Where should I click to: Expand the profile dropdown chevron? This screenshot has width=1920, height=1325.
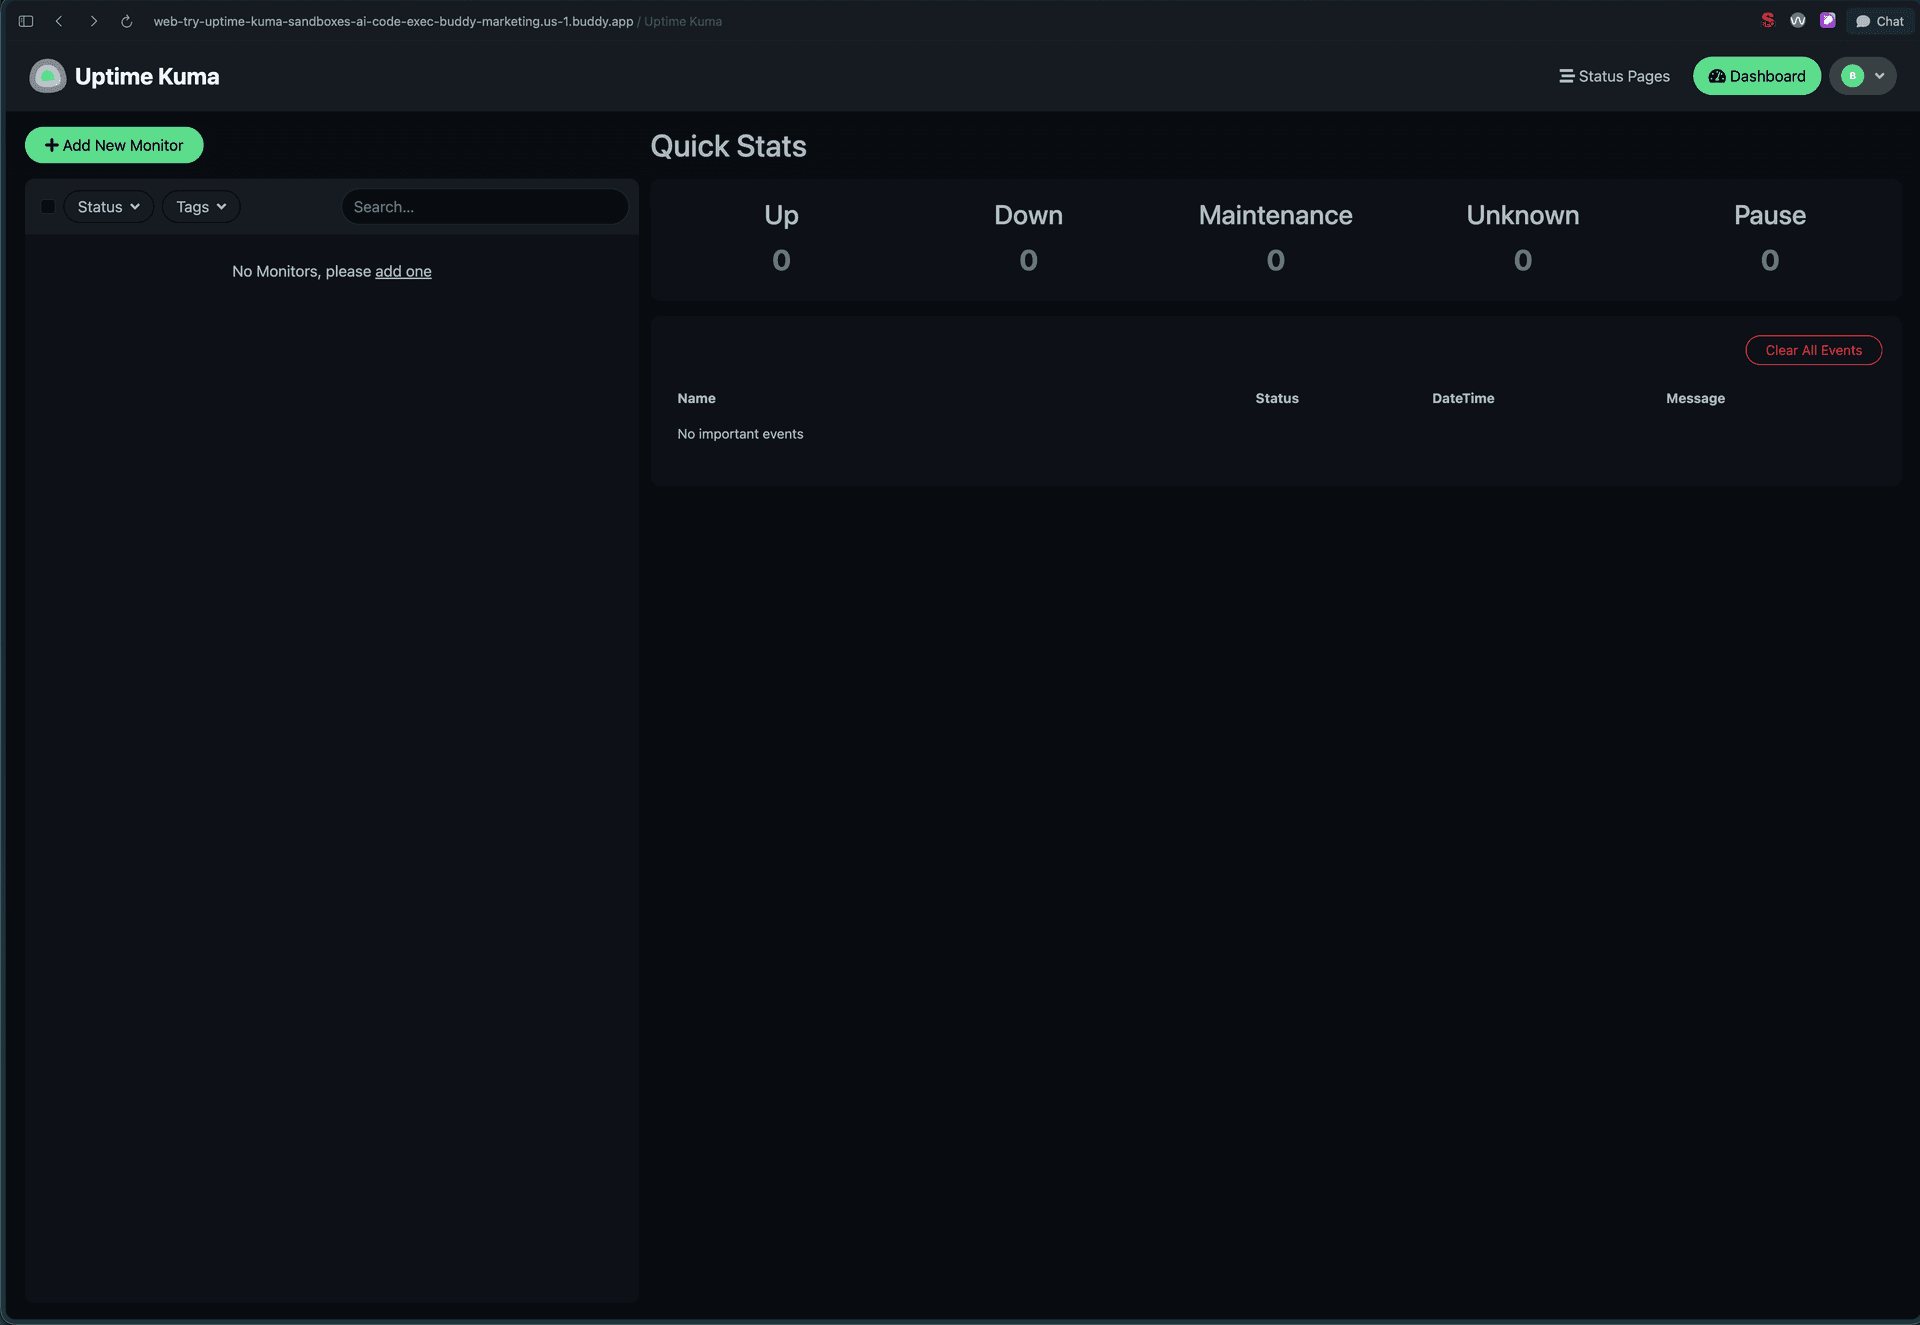pos(1880,76)
